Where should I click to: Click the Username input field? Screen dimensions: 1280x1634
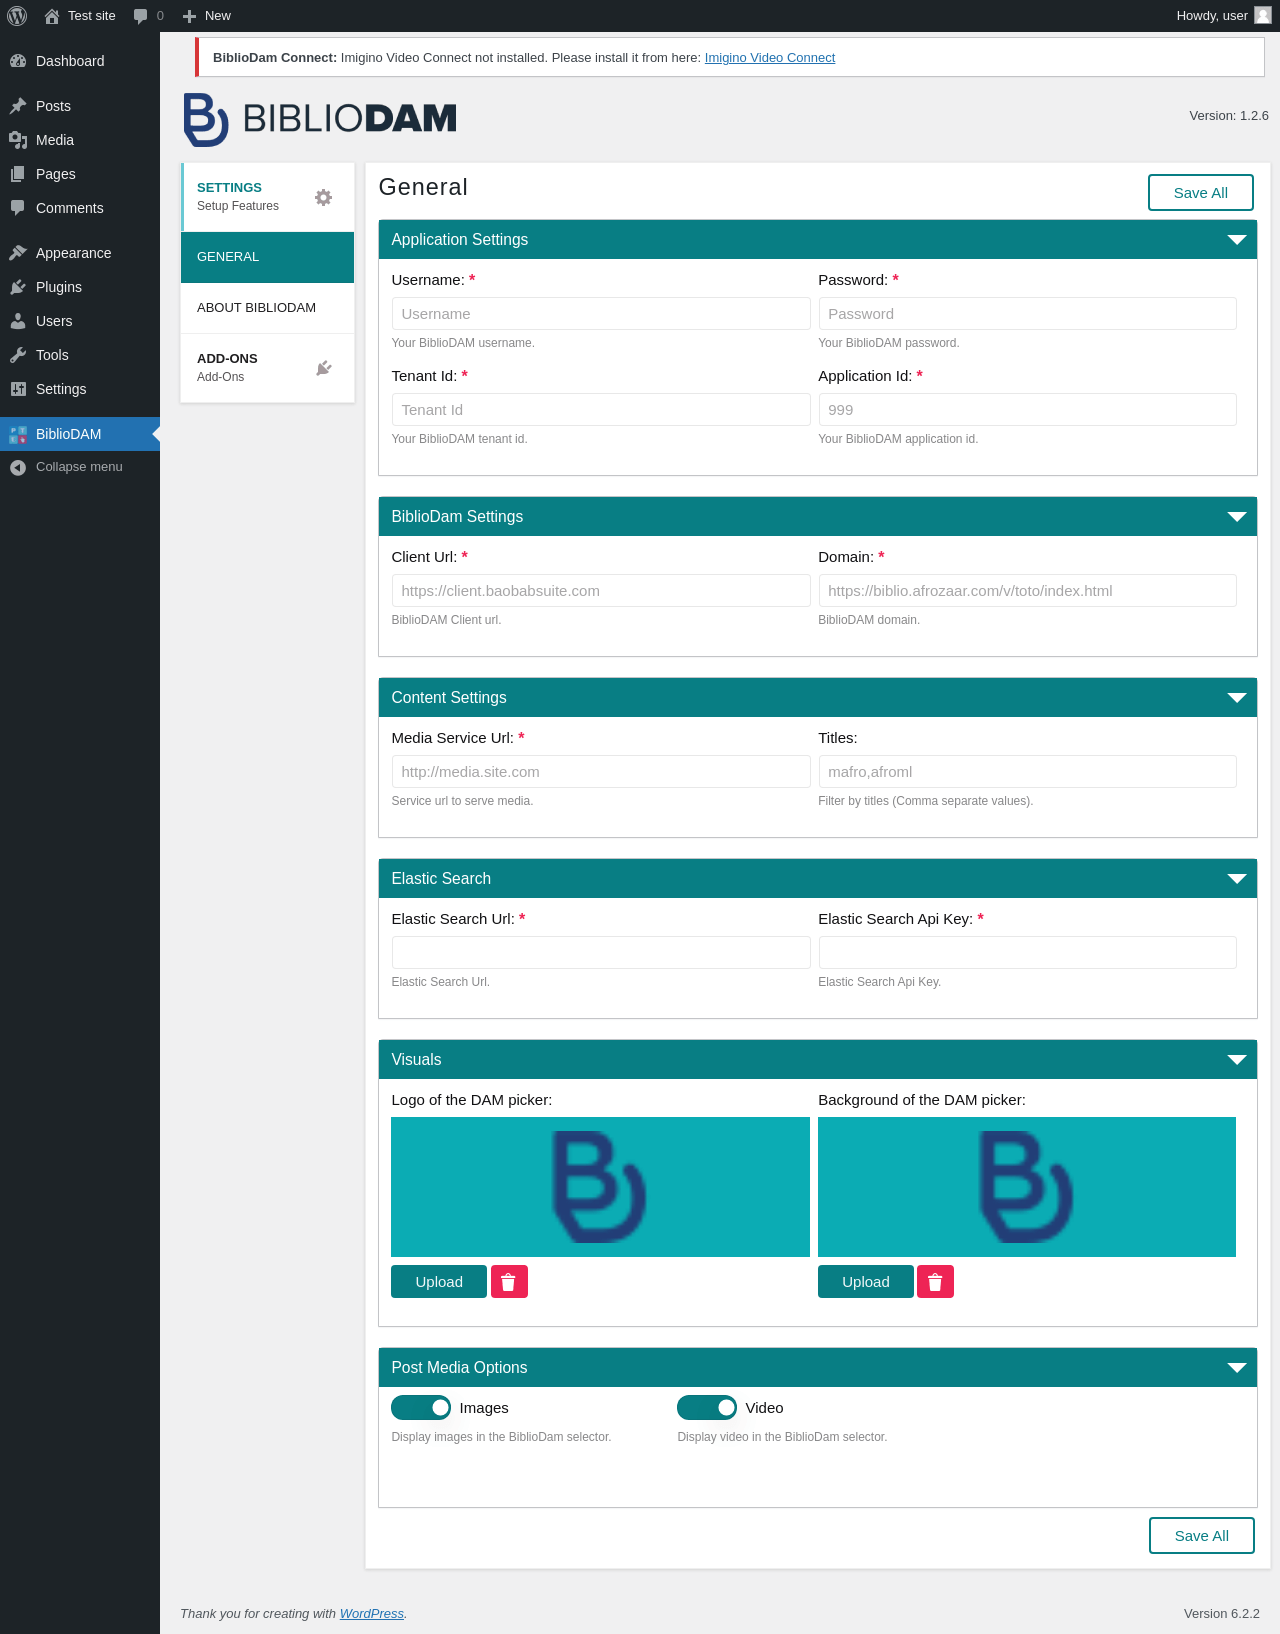pyautogui.click(x=601, y=314)
